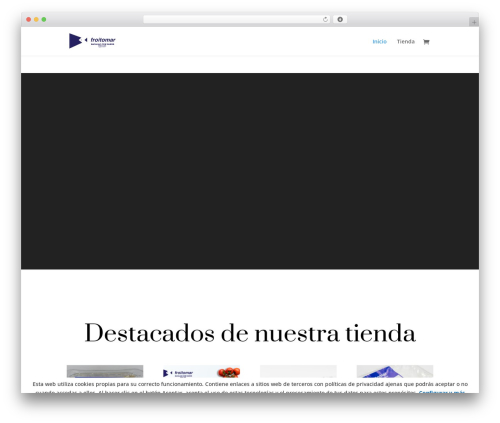Click the dark hero banner area
Image resolution: width=500 pixels, height=423 pixels.
click(x=250, y=171)
